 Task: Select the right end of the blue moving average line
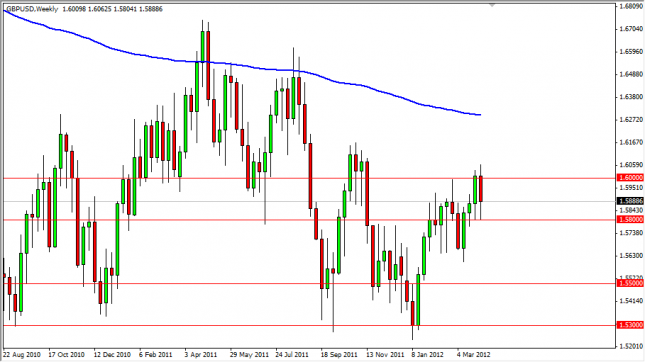pyautogui.click(x=480, y=115)
